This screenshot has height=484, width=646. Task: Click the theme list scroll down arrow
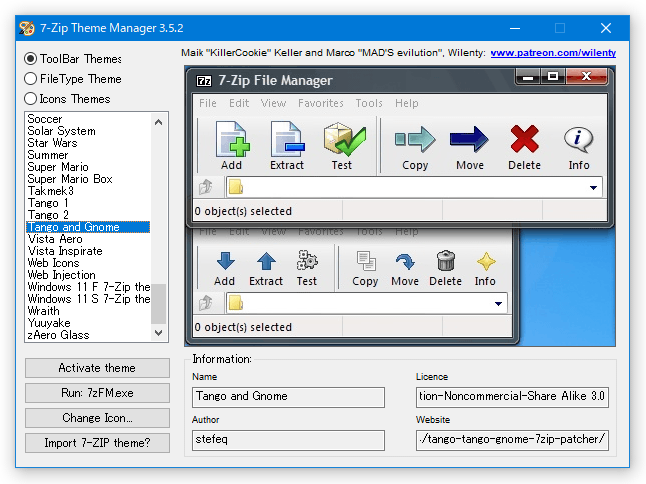159,332
